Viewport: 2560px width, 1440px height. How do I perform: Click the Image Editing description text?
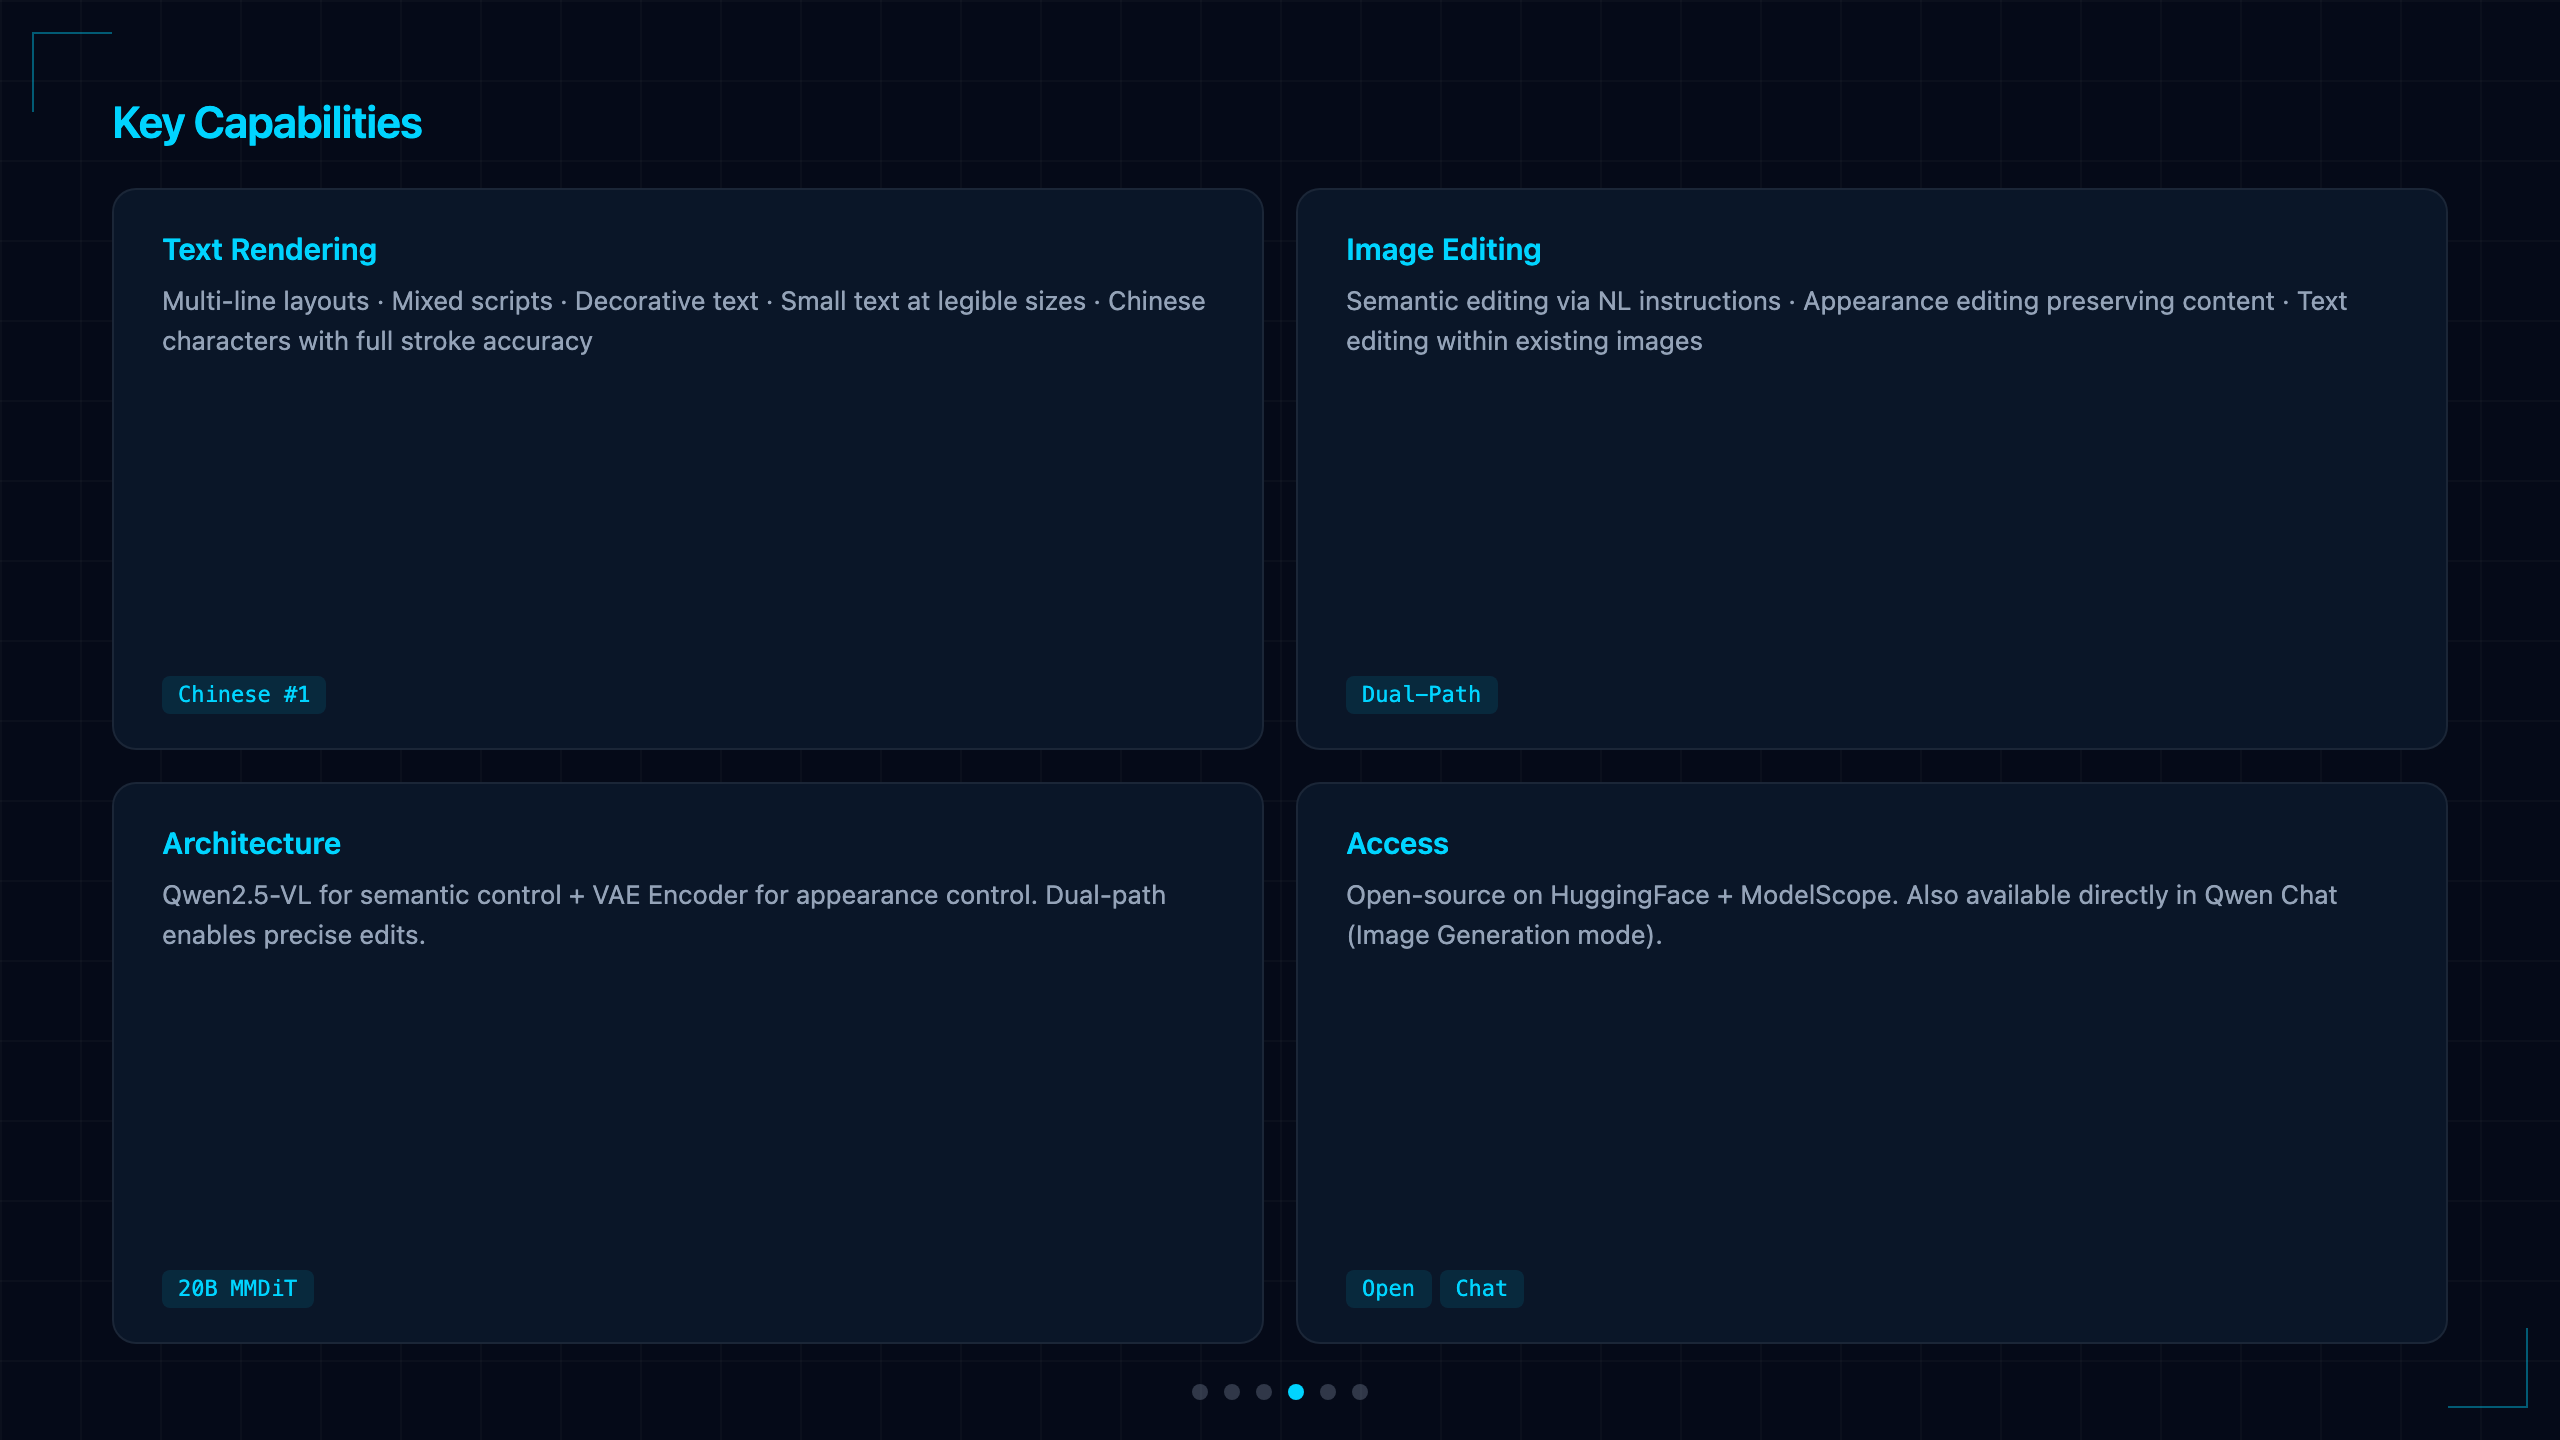[1846, 321]
